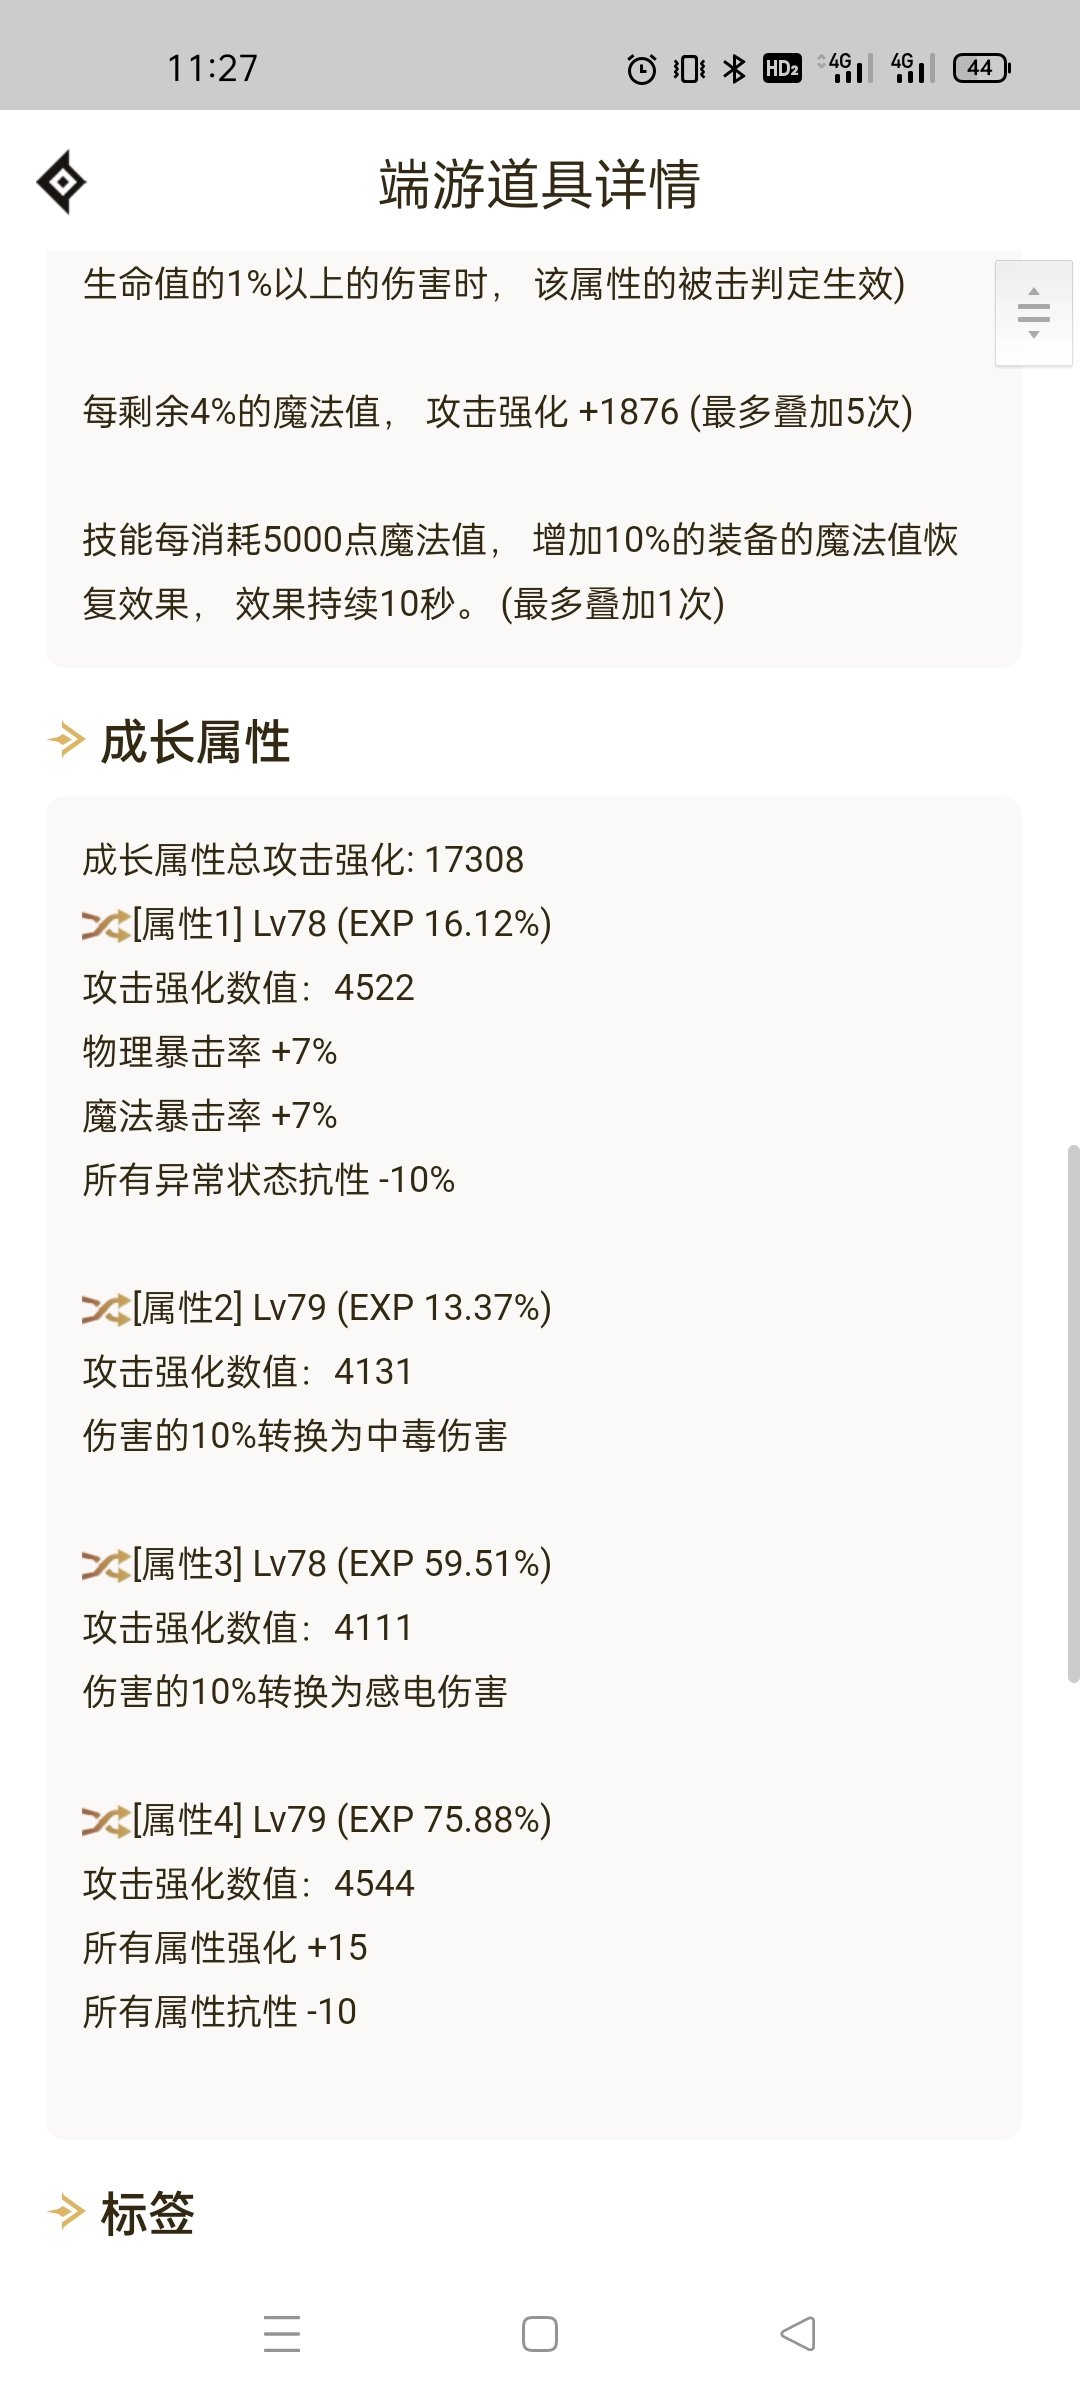
Task: Click the shuffle icon beside 属性4
Action: tap(106, 1821)
